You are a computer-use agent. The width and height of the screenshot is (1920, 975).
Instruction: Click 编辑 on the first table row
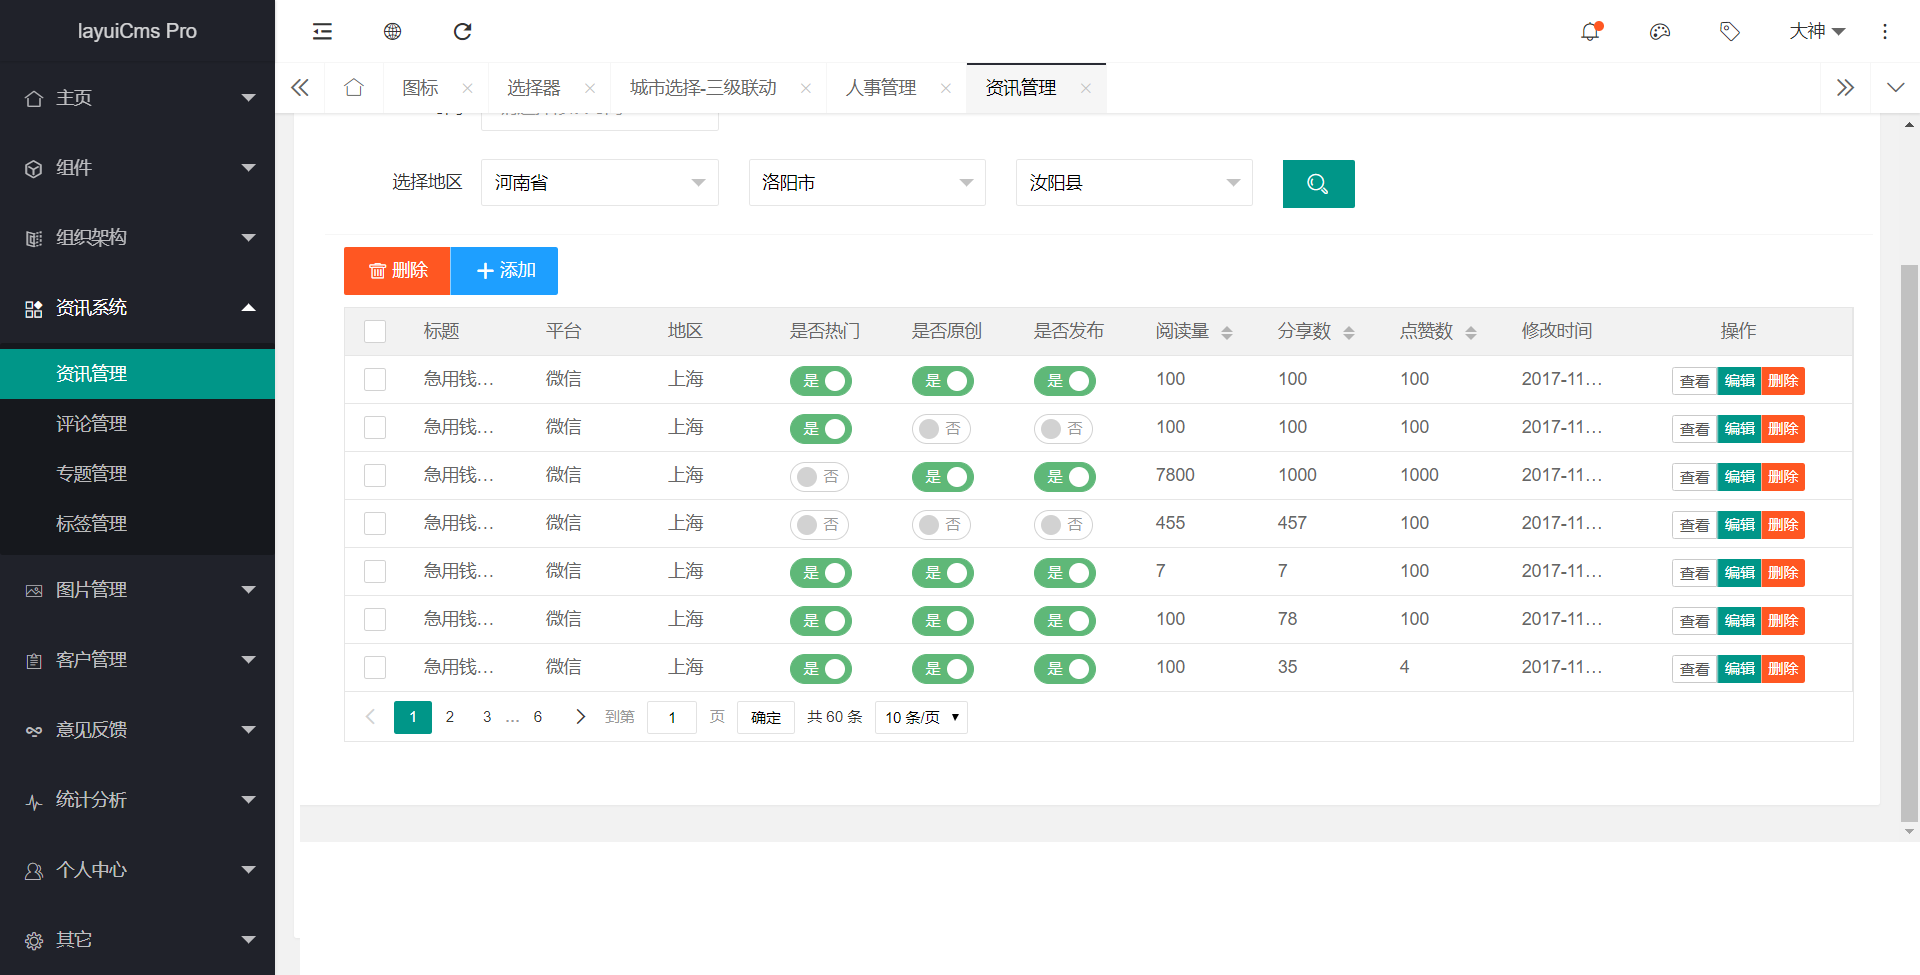[x=1738, y=381]
